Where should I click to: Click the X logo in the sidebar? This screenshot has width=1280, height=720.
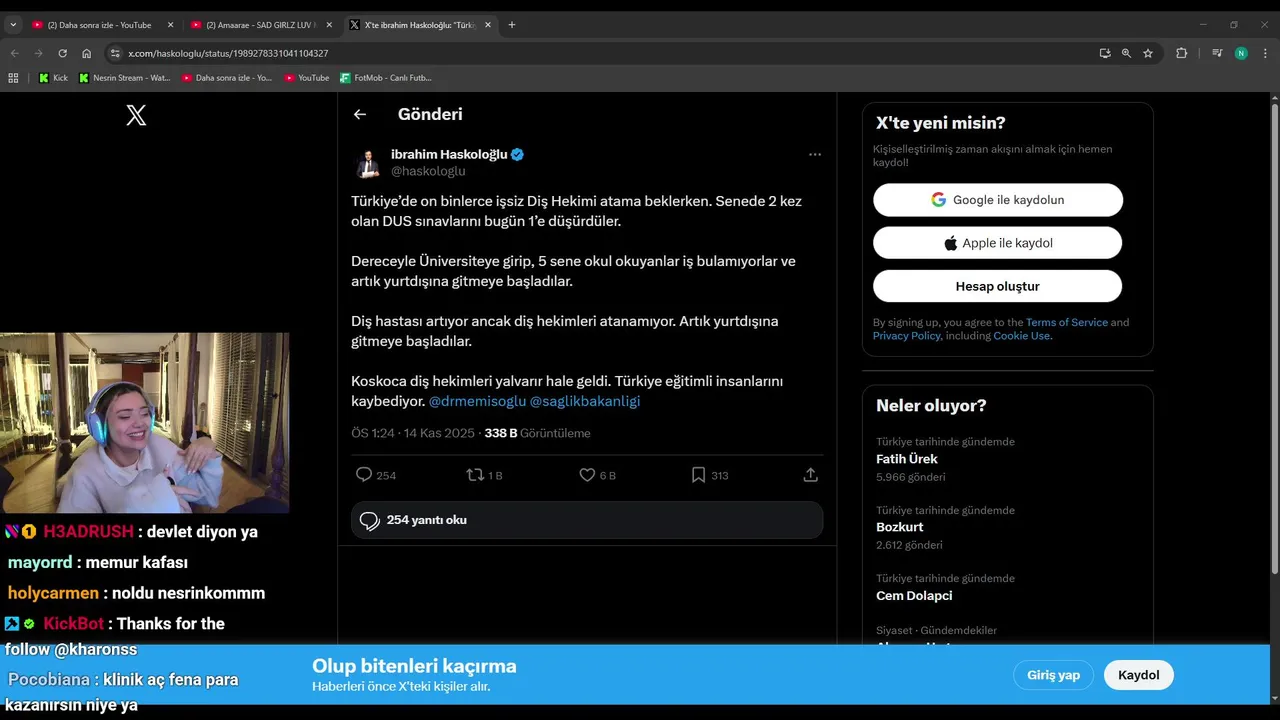pyautogui.click(x=136, y=115)
